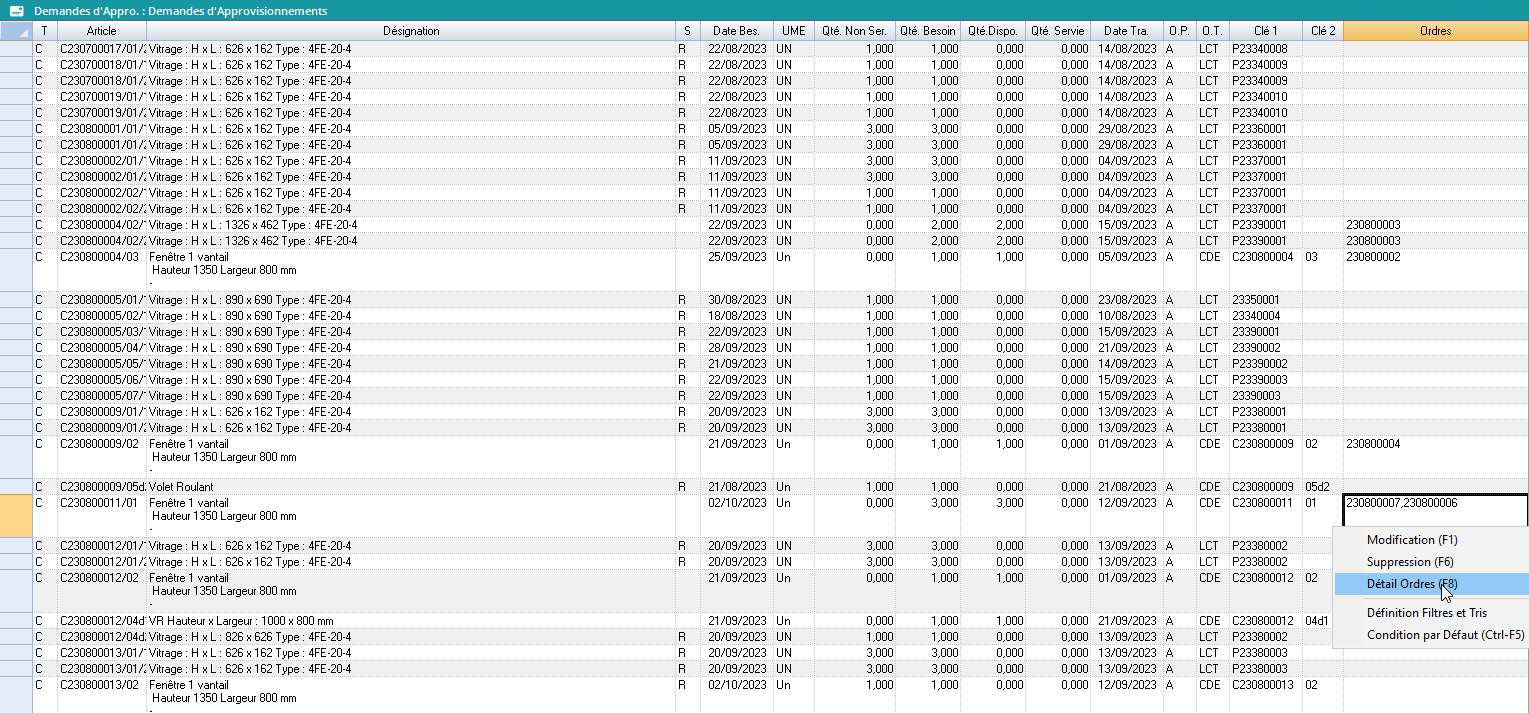
Task: Click the Date Bes. column header
Action: click(733, 31)
